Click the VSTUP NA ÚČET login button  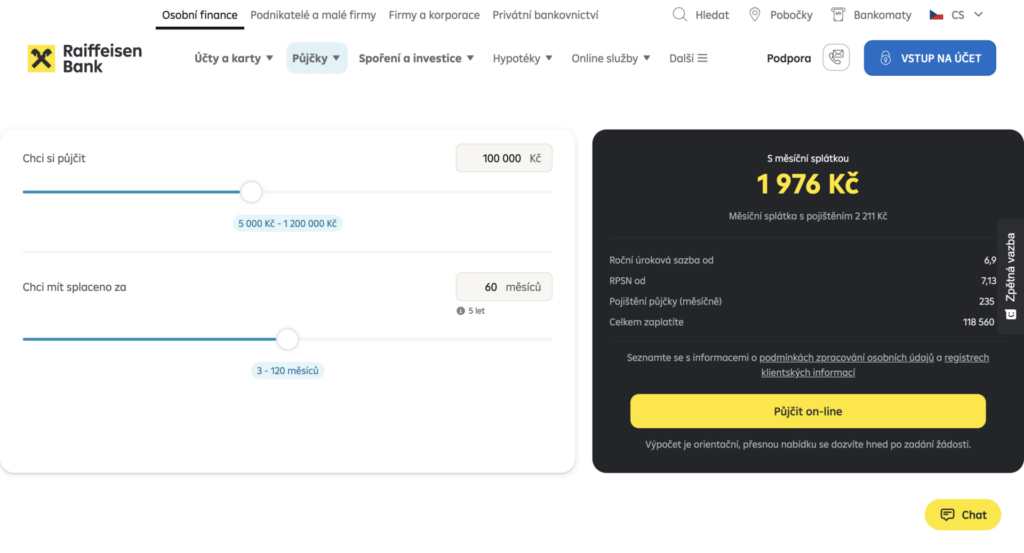[930, 58]
